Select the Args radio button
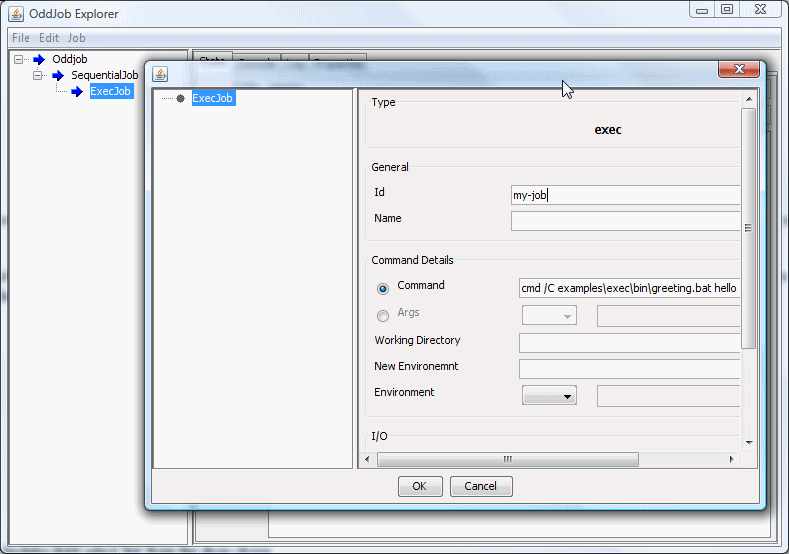Image resolution: width=789 pixels, height=554 pixels. coord(383,316)
